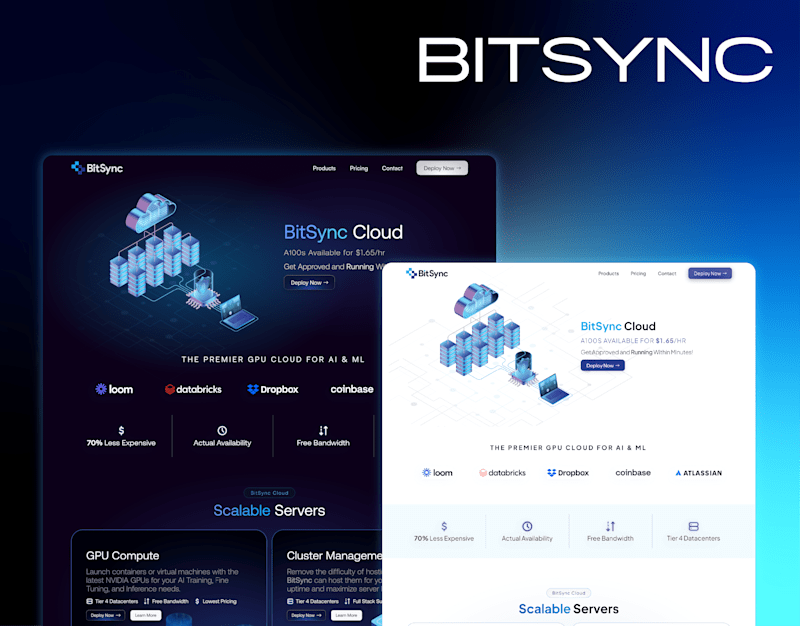The image size is (800, 626).
Task: Click the Scalable Servers heading in dark mockup
Action: [x=269, y=511]
